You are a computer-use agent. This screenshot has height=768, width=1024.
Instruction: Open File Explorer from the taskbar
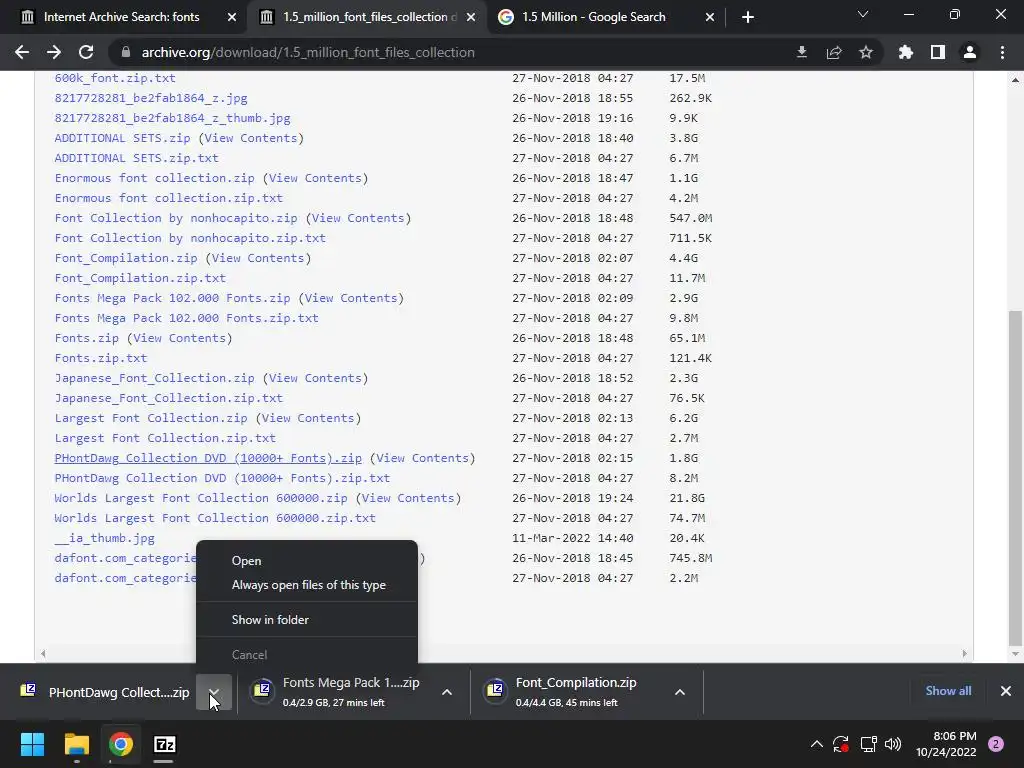point(76,744)
